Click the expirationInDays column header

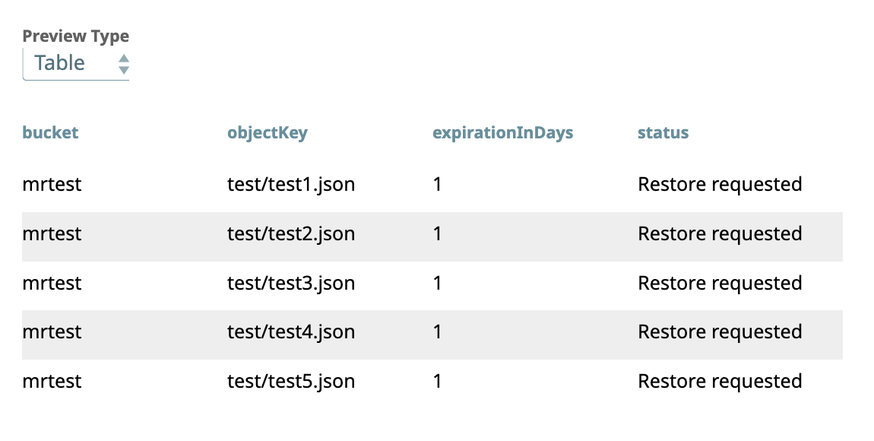pyautogui.click(x=502, y=132)
